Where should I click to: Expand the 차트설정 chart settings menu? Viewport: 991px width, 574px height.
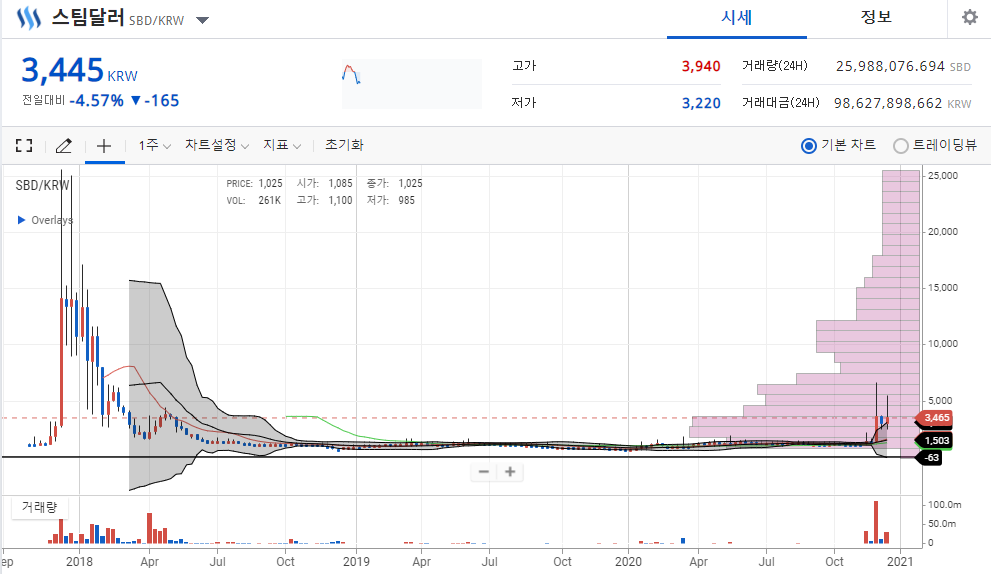click(217, 145)
